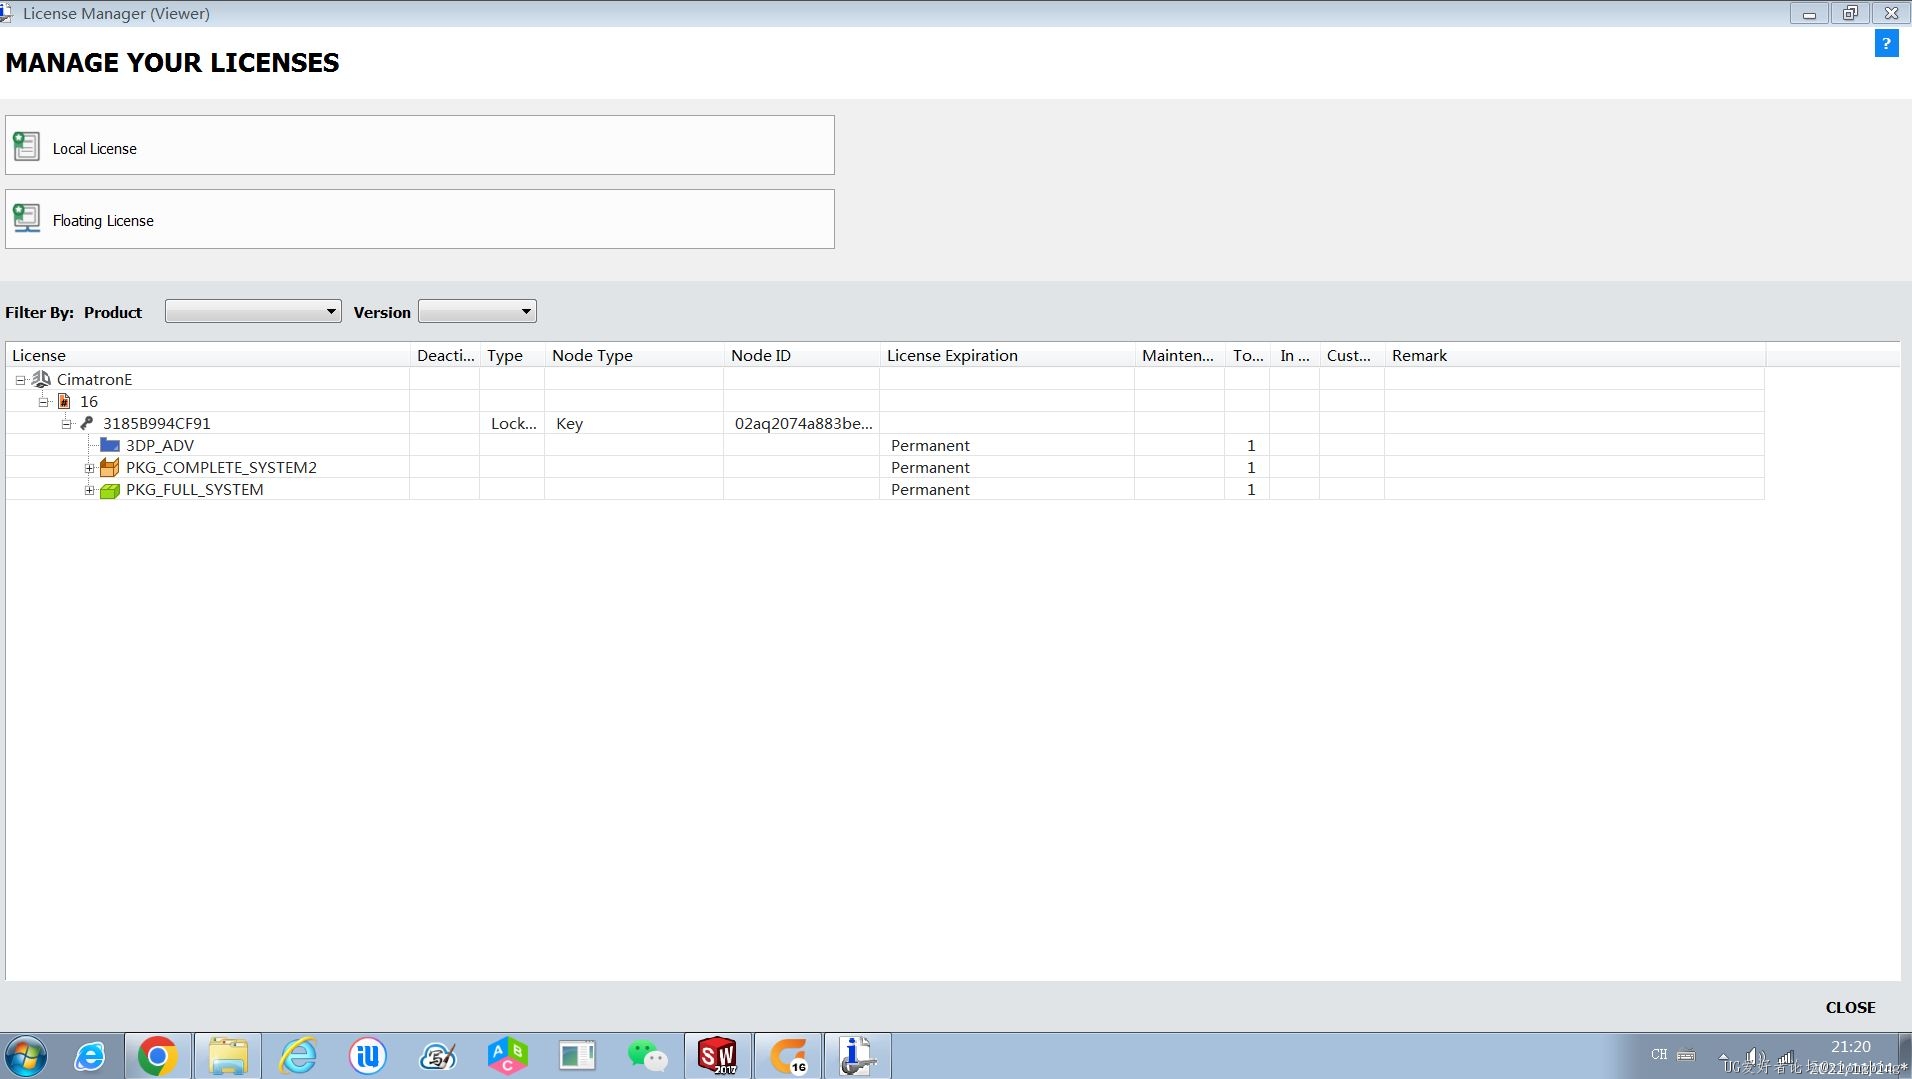Open Internet Explorer taskbar icon
Screen dimensions: 1912x1079
coord(298,1056)
